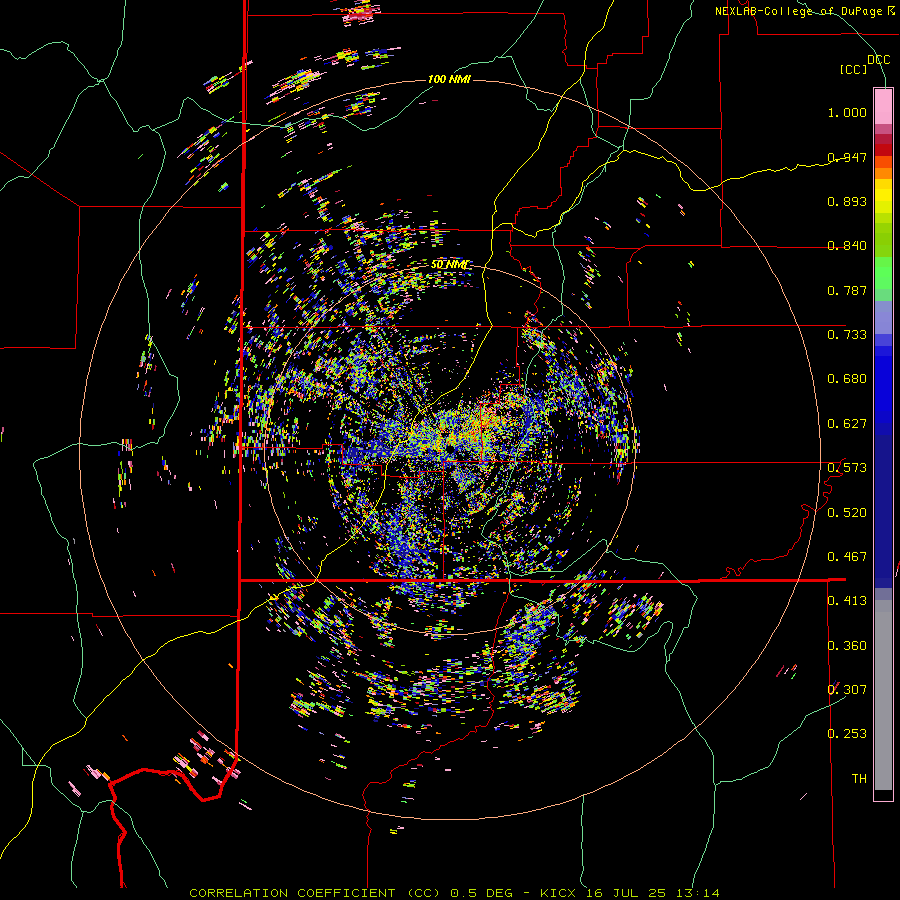The height and width of the screenshot is (900, 900).
Task: Click the 50 NMI range ring label
Action: (x=449, y=265)
